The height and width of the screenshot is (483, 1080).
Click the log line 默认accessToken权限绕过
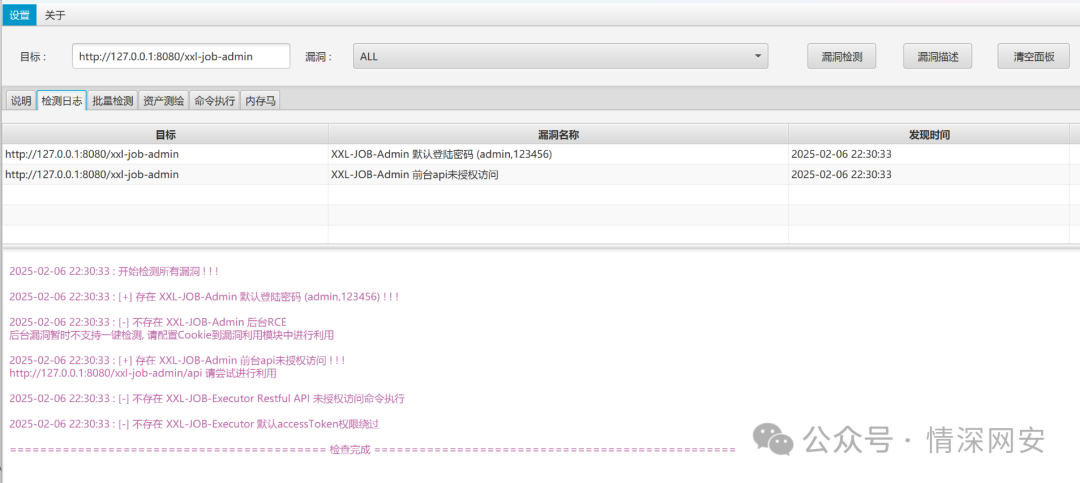pos(194,424)
